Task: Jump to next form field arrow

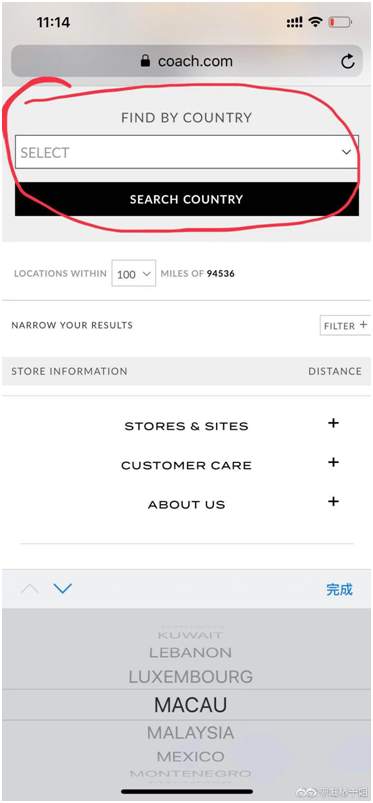Action: click(x=63, y=589)
